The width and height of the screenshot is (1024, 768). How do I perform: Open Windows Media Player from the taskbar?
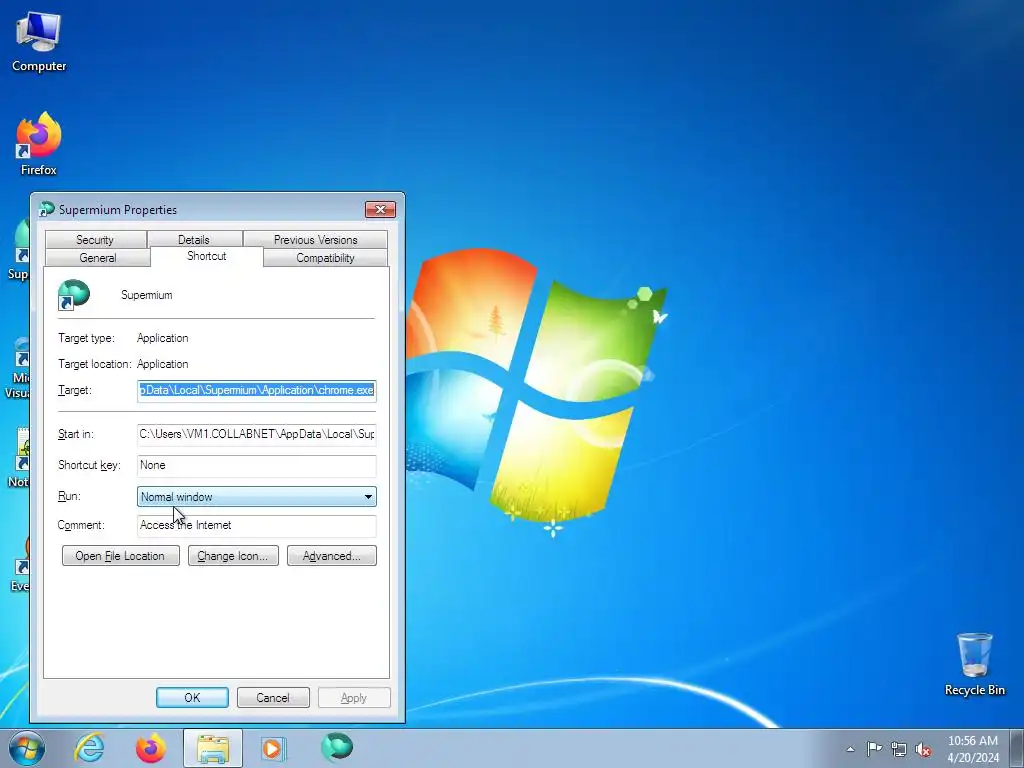coord(274,748)
